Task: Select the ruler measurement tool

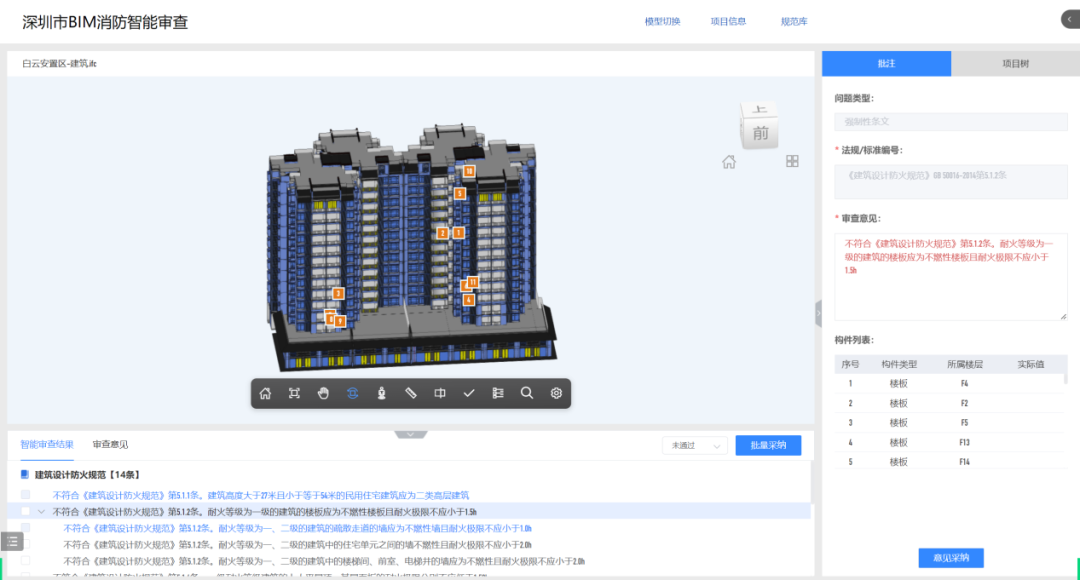Action: pos(410,393)
